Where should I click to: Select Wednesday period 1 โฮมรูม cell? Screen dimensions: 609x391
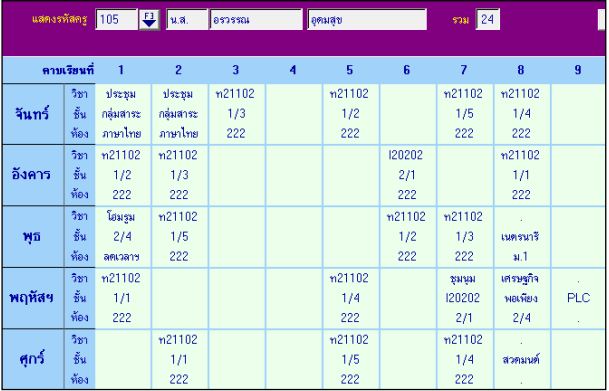coord(122,236)
